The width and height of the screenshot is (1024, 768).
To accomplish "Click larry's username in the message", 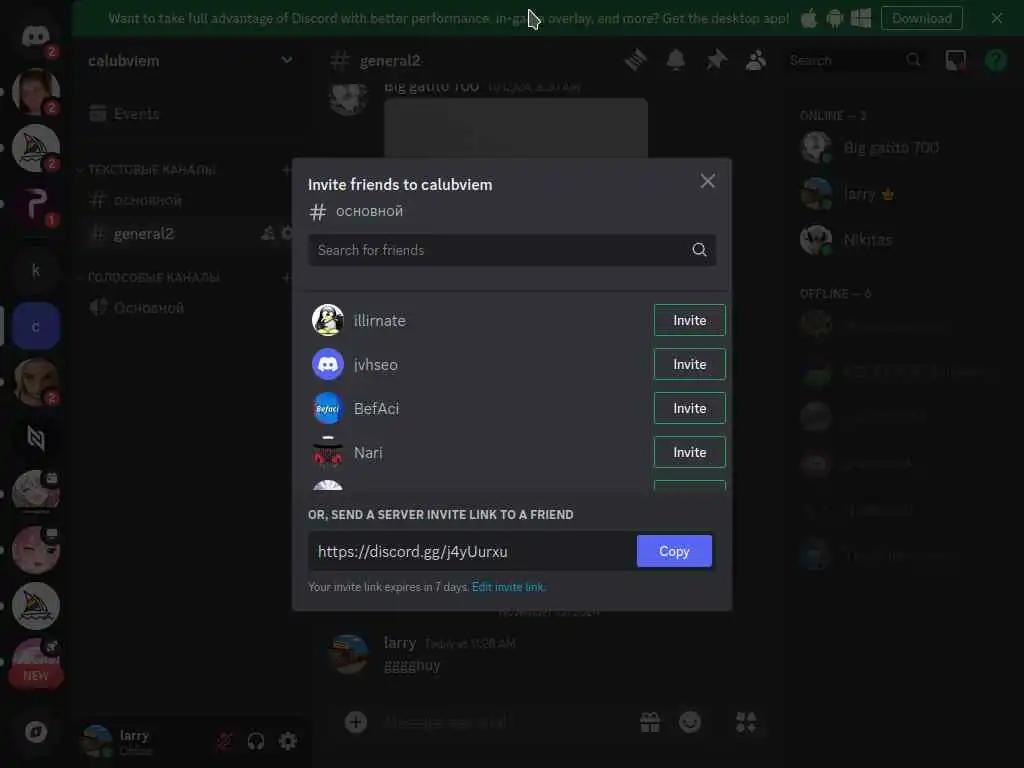I will 400,643.
